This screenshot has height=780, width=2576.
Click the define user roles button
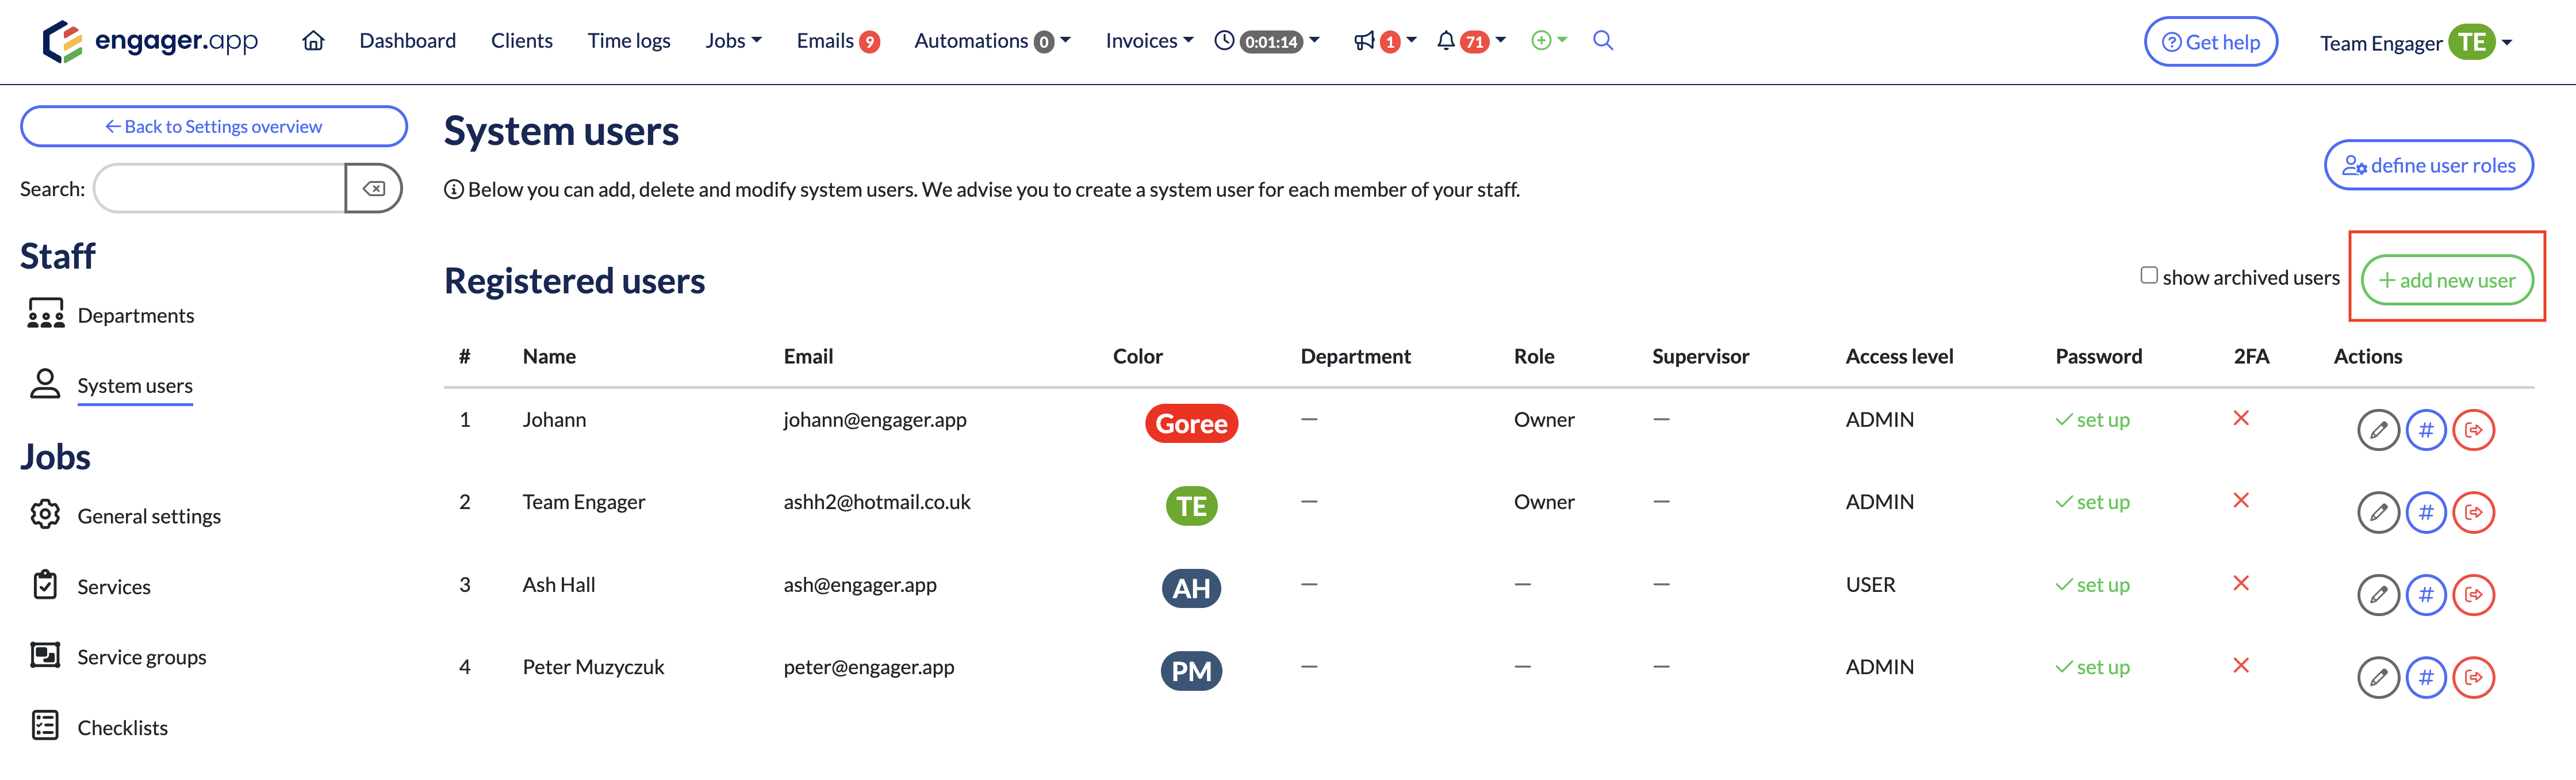[x=2428, y=166]
